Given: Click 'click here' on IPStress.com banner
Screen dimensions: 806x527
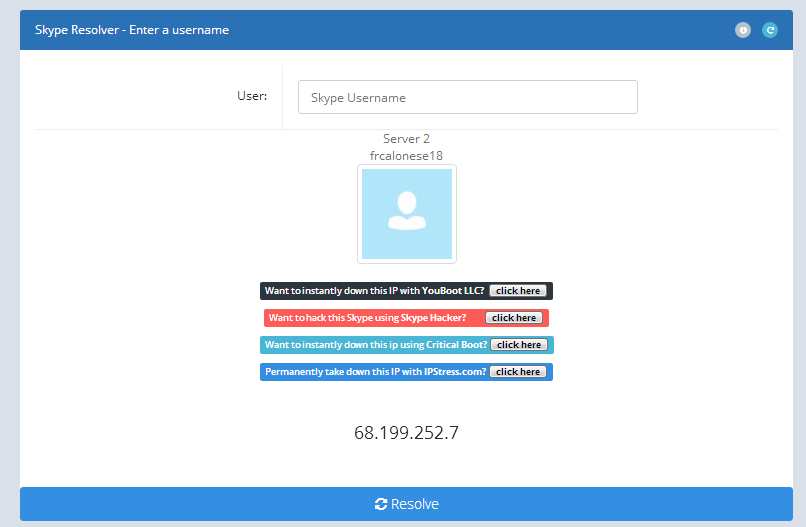Looking at the screenshot, I should pos(518,372).
